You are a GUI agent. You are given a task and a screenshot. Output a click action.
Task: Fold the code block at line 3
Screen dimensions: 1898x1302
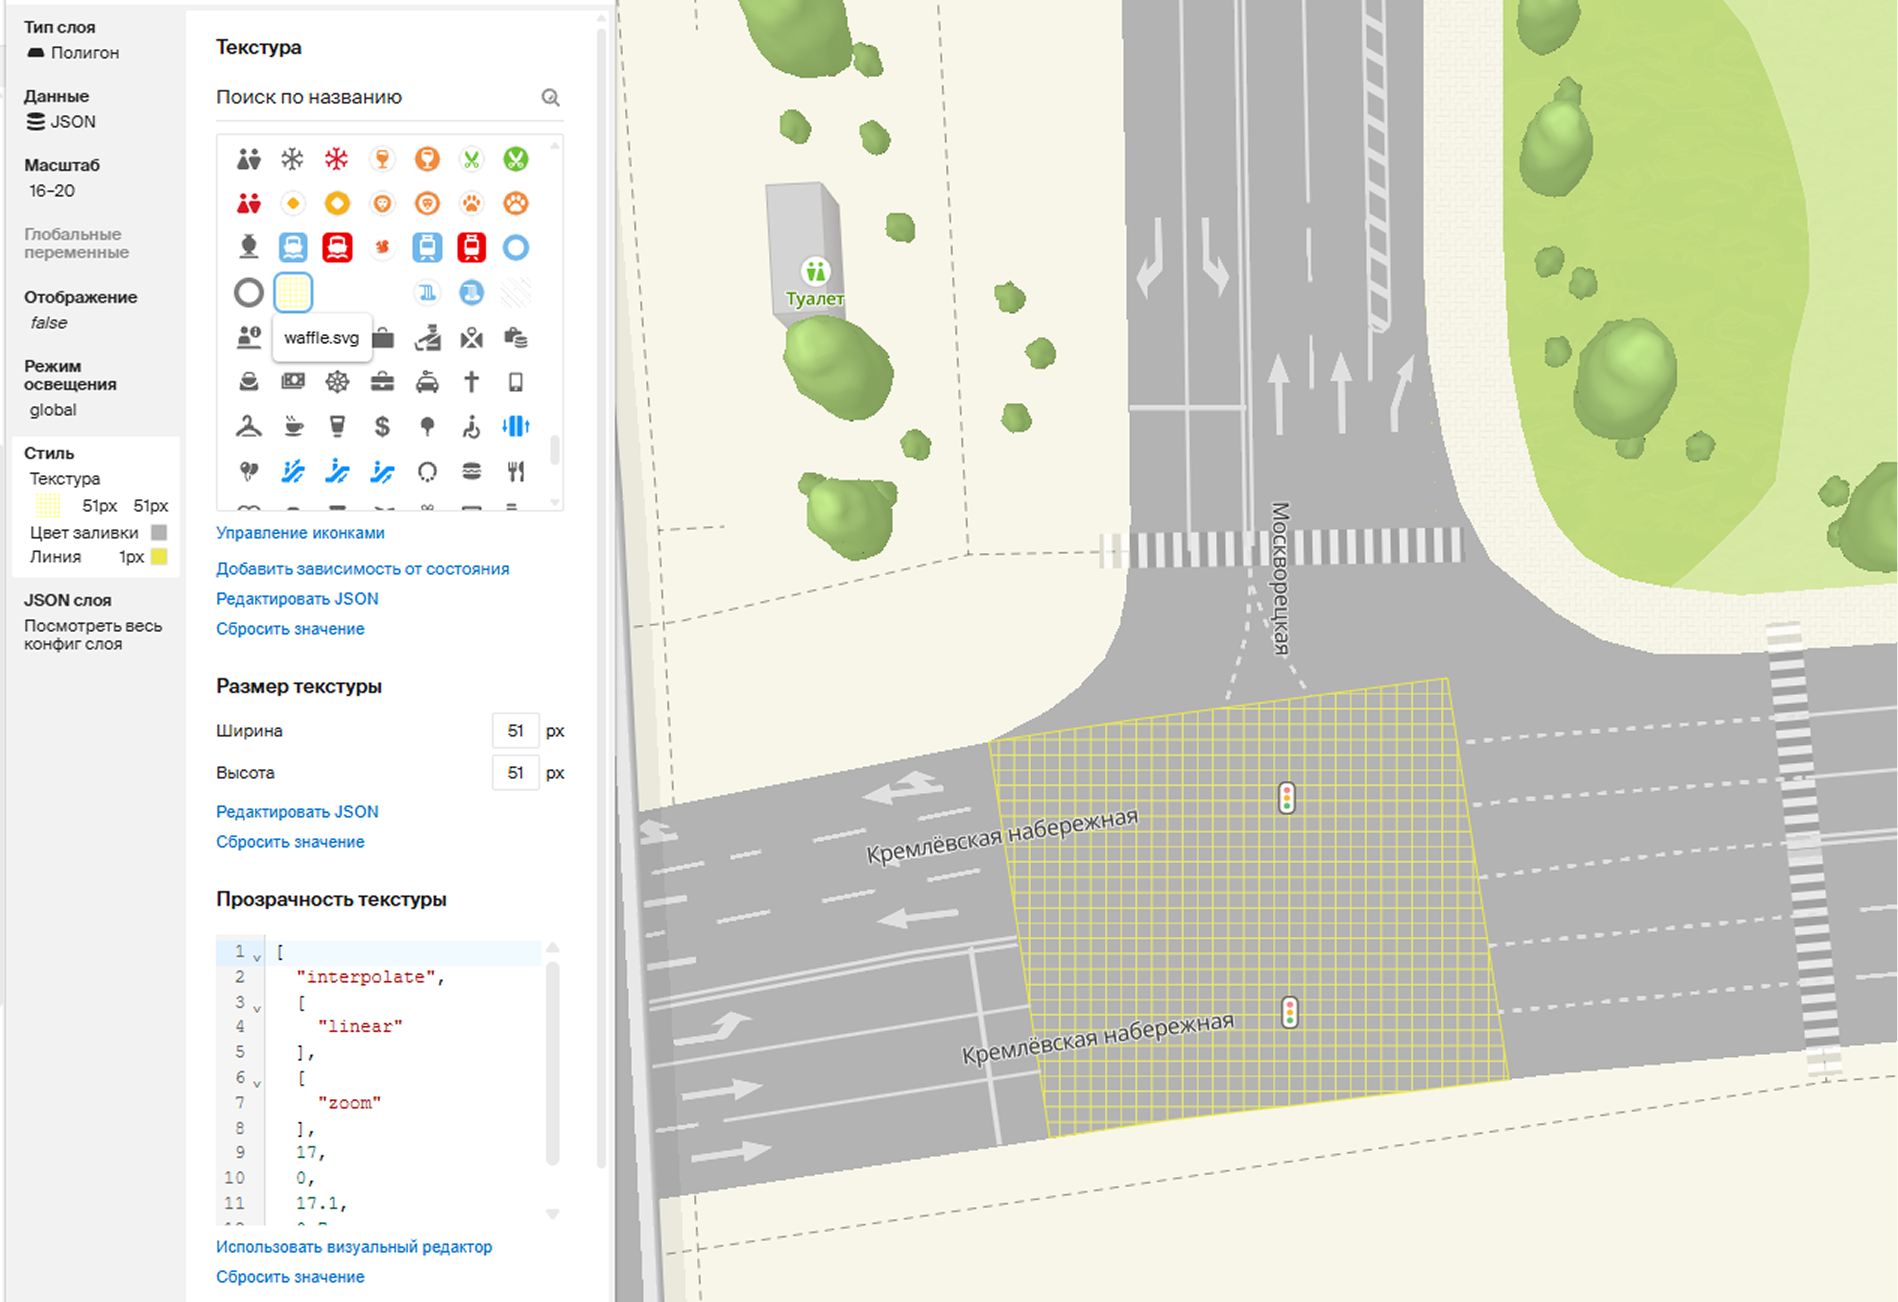pyautogui.click(x=257, y=1008)
